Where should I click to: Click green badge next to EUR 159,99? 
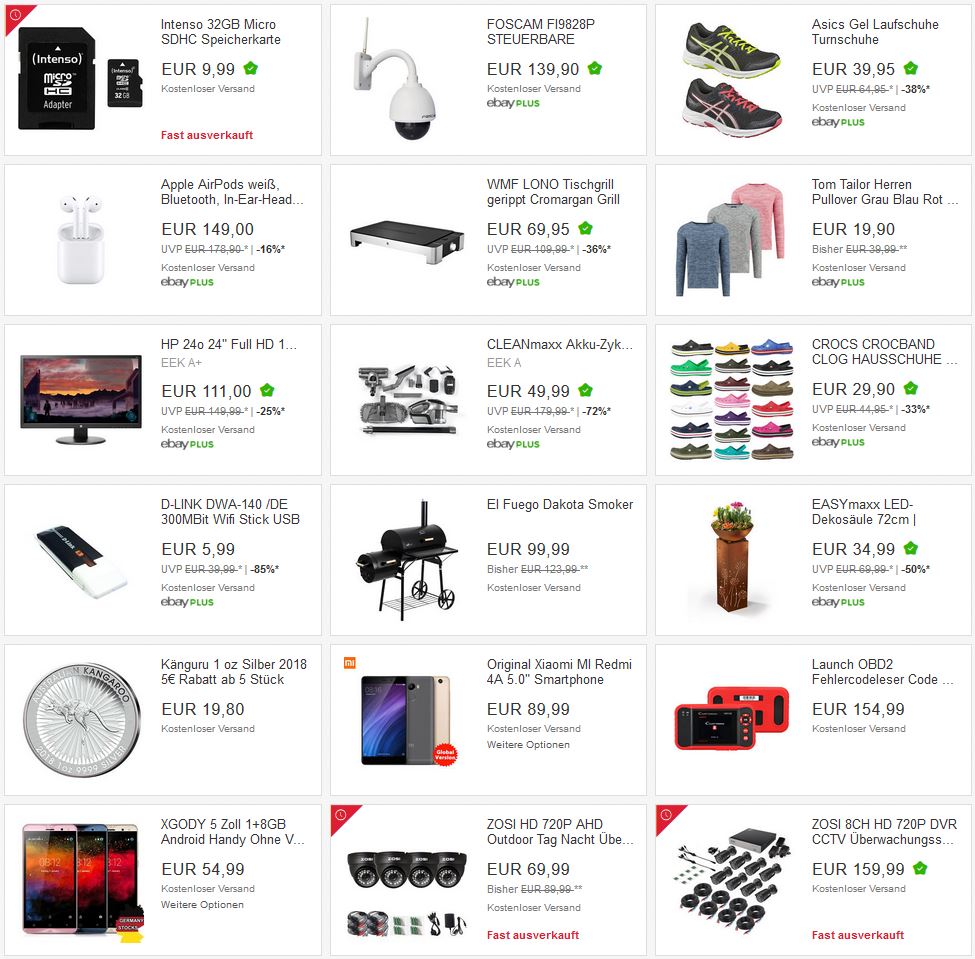point(920,868)
